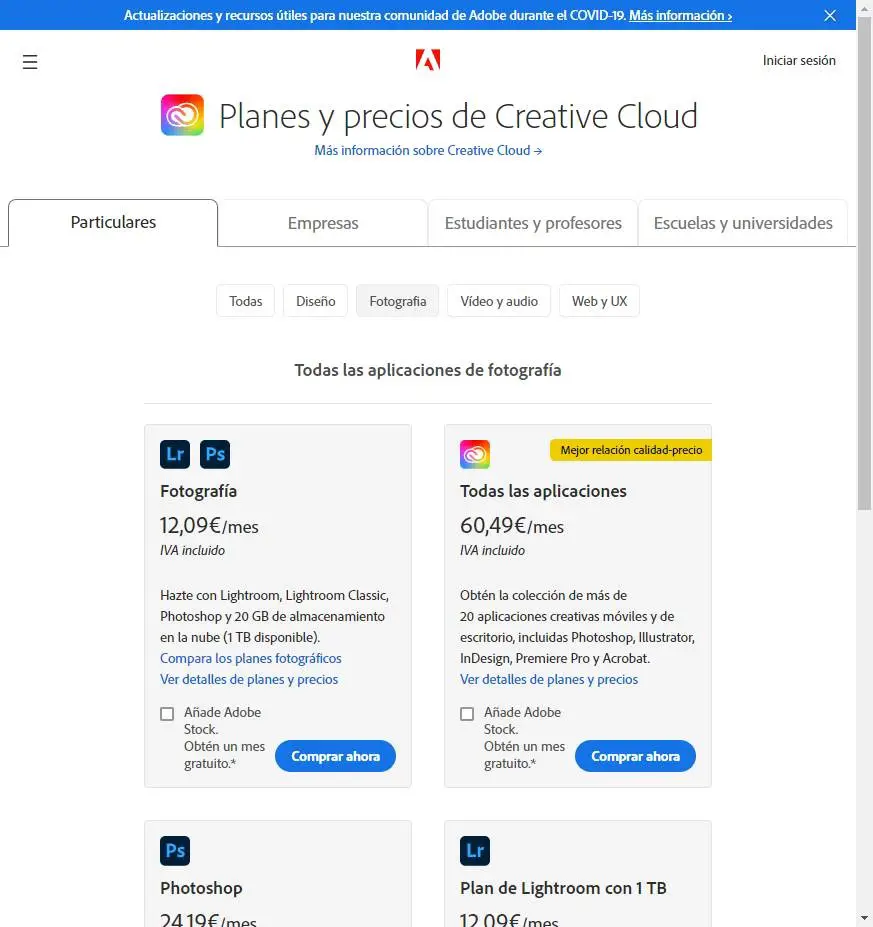The image size is (873, 927).
Task: Click the 12,09€/mes price in Fotografía card
Action: point(209,525)
